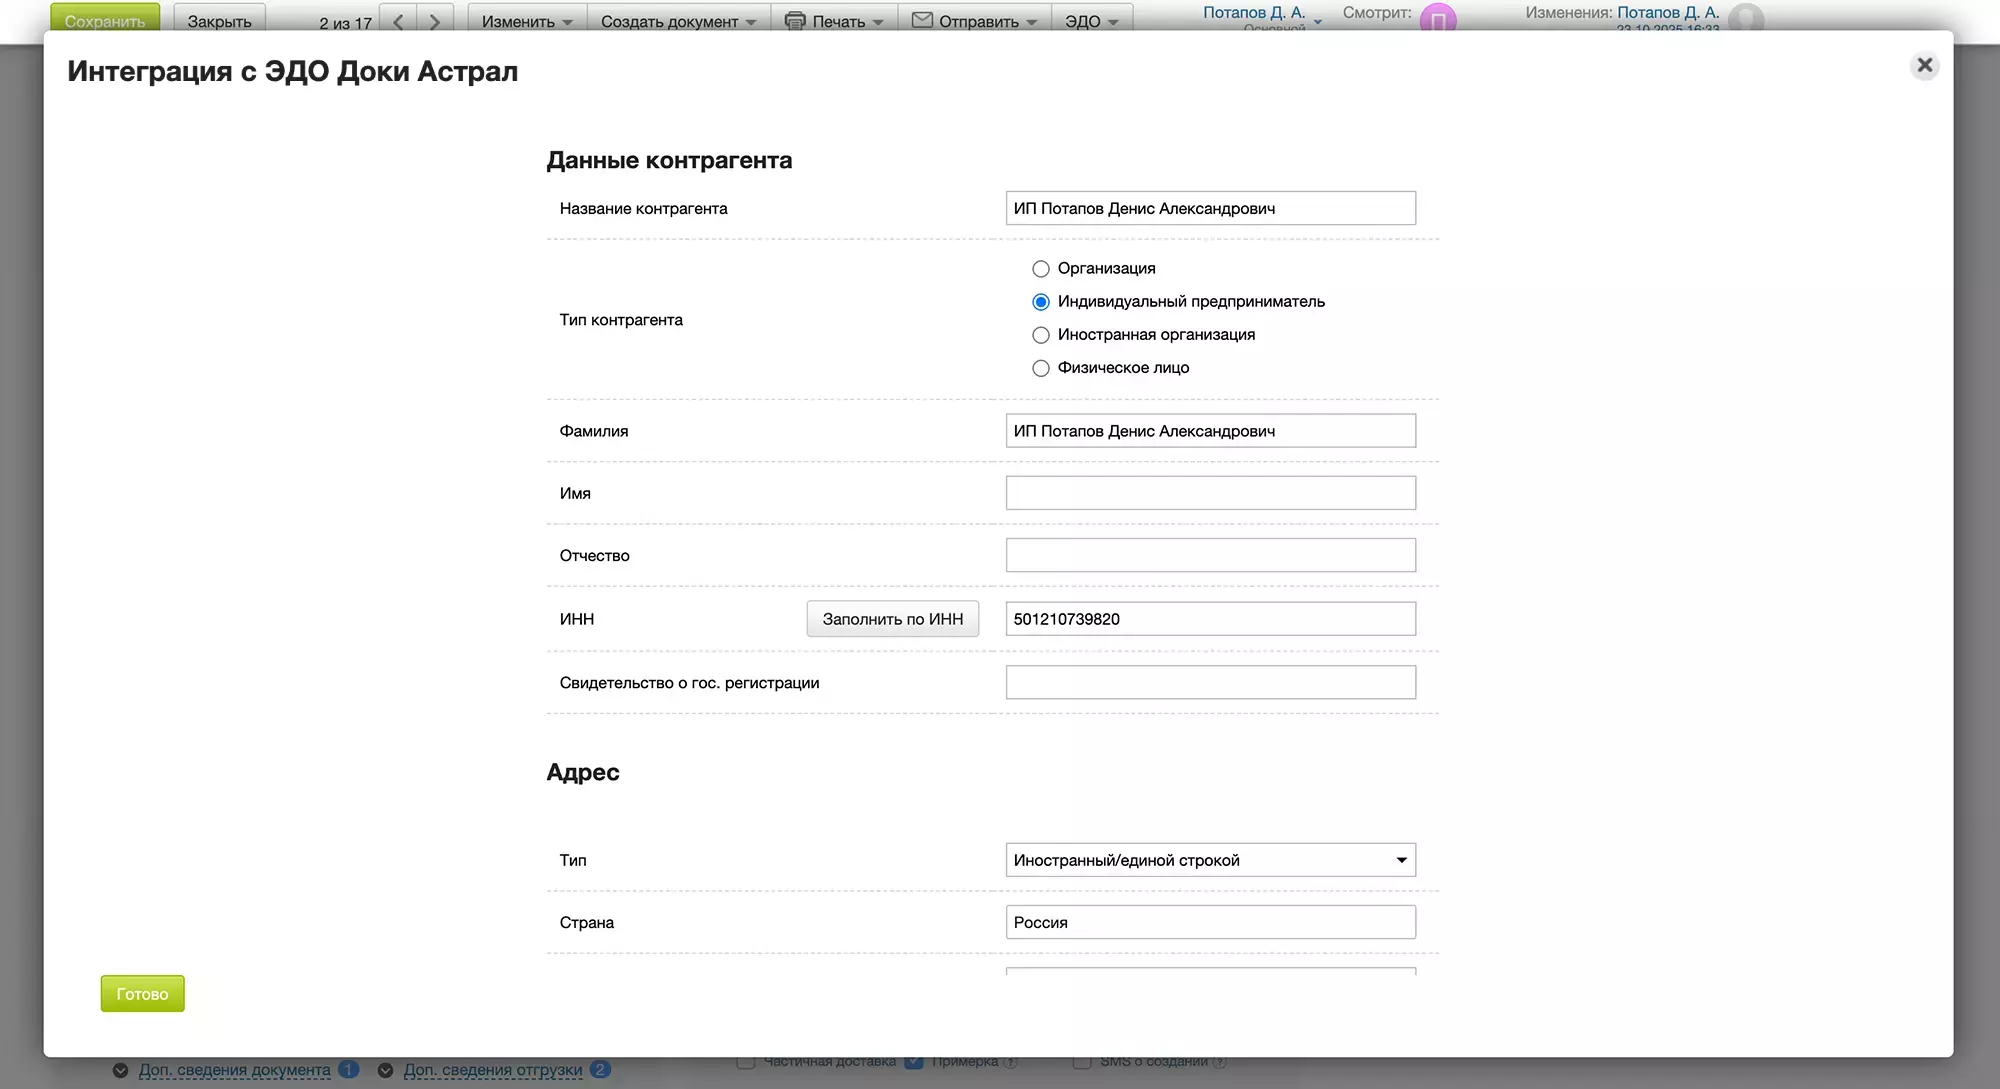
Task: Click the pink viewer avatar icon
Action: click(1437, 19)
